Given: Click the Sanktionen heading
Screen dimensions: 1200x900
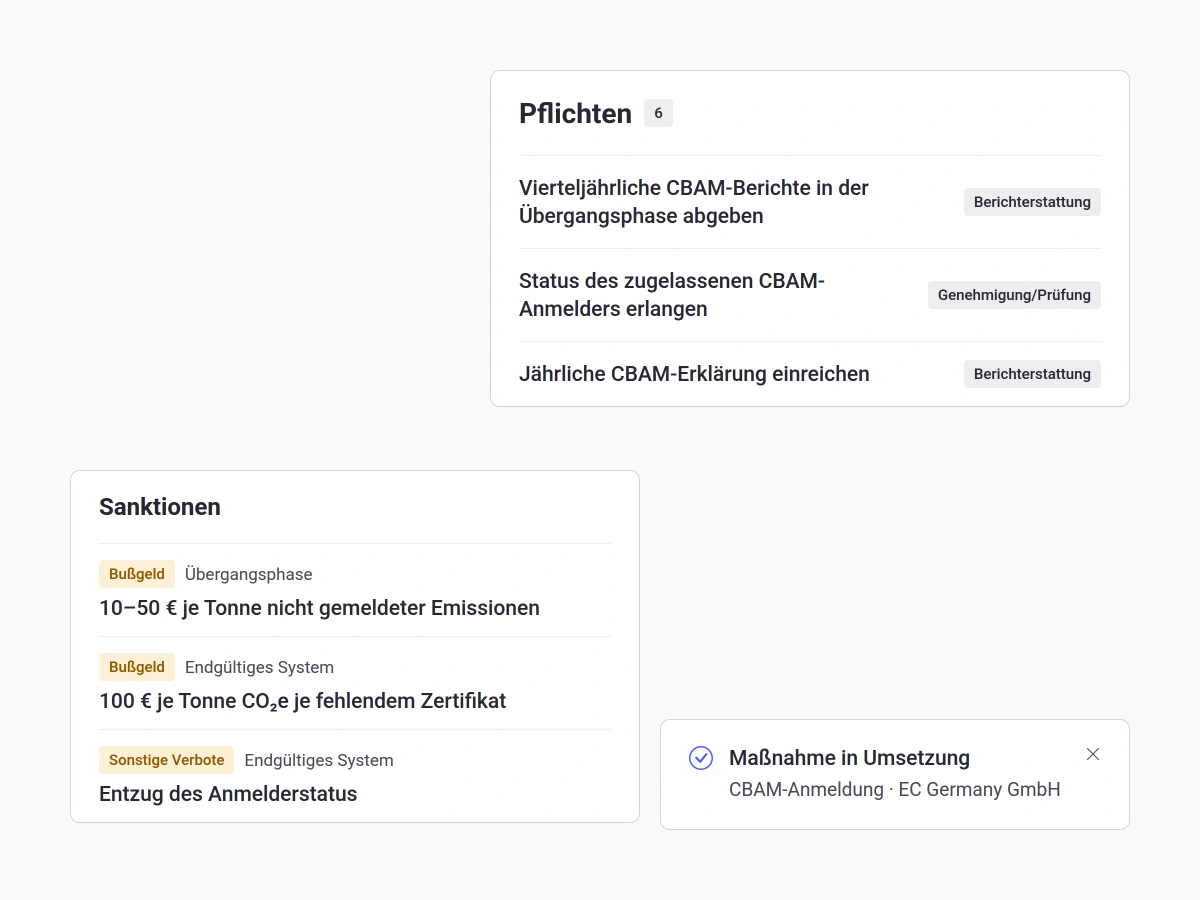Looking at the screenshot, I should [x=160, y=507].
